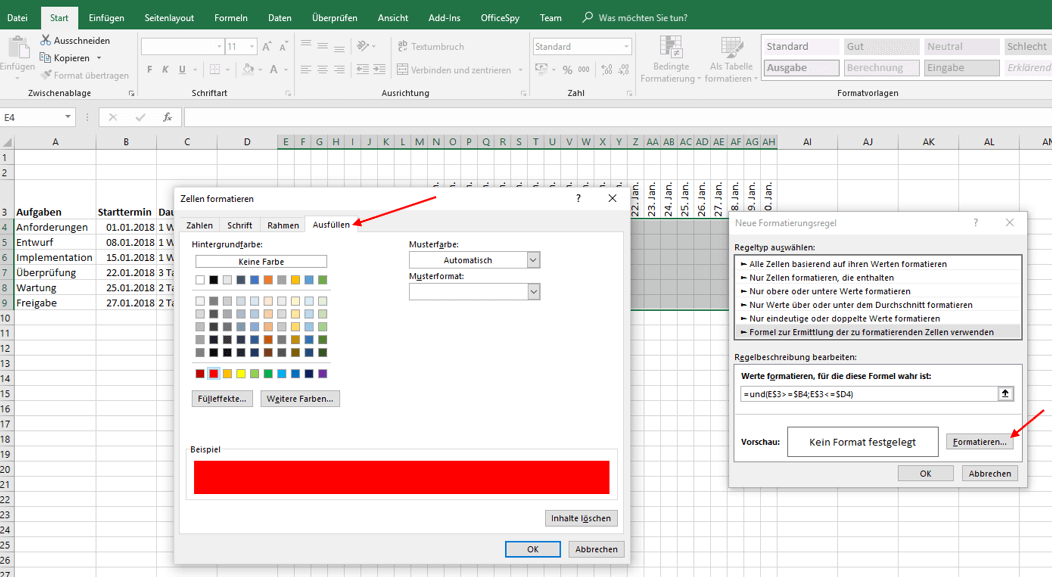Open the Musterformat dropdown
Viewport: 1052px width, 577px height.
pyautogui.click(x=533, y=292)
